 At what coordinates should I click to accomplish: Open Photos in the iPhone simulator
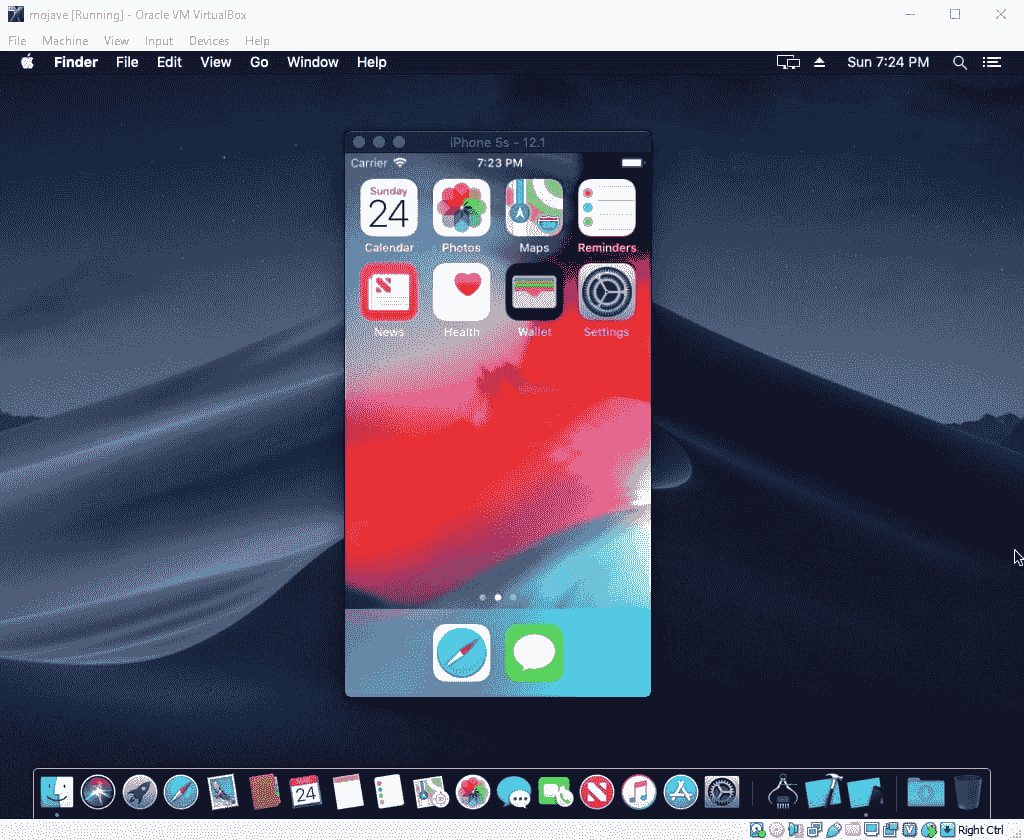pos(461,208)
